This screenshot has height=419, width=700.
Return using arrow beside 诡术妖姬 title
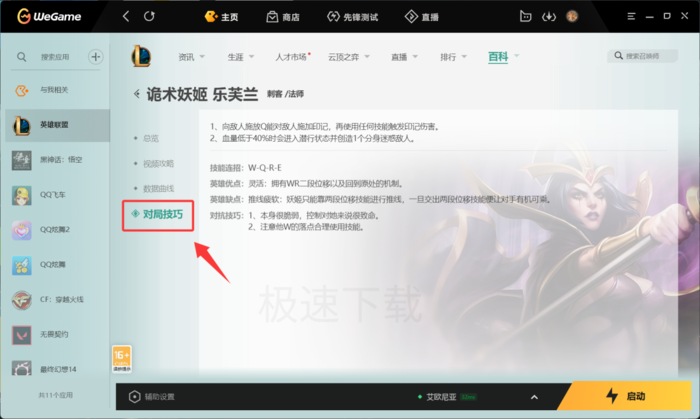click(137, 94)
